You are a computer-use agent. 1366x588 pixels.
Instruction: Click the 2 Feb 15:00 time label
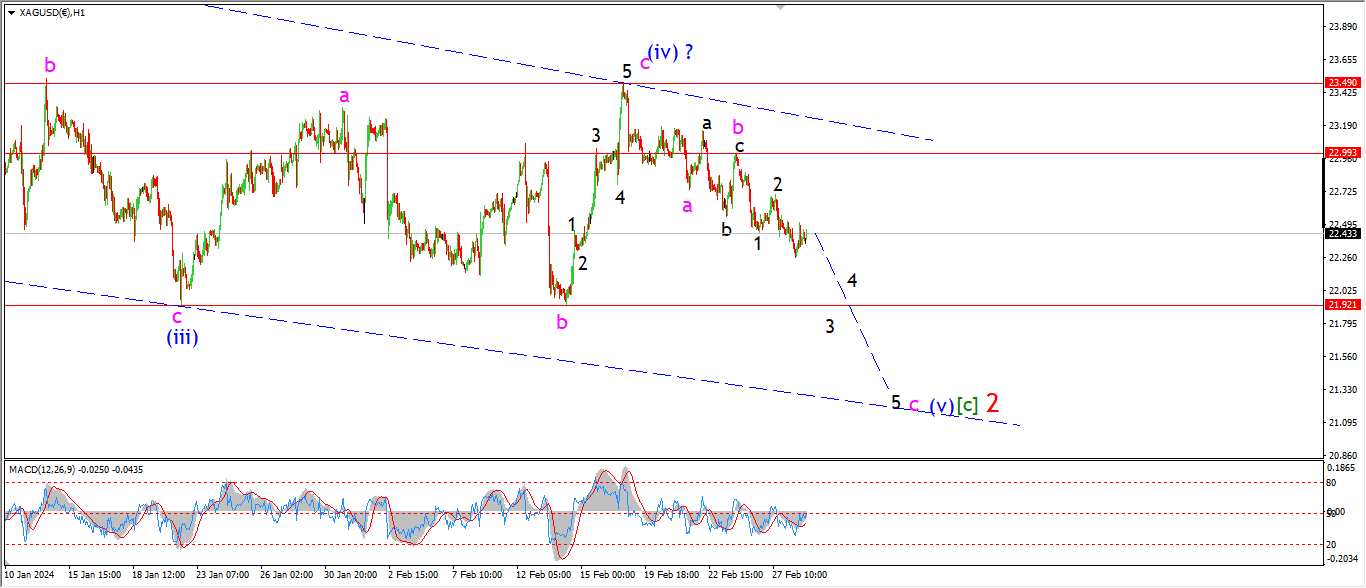point(412,575)
